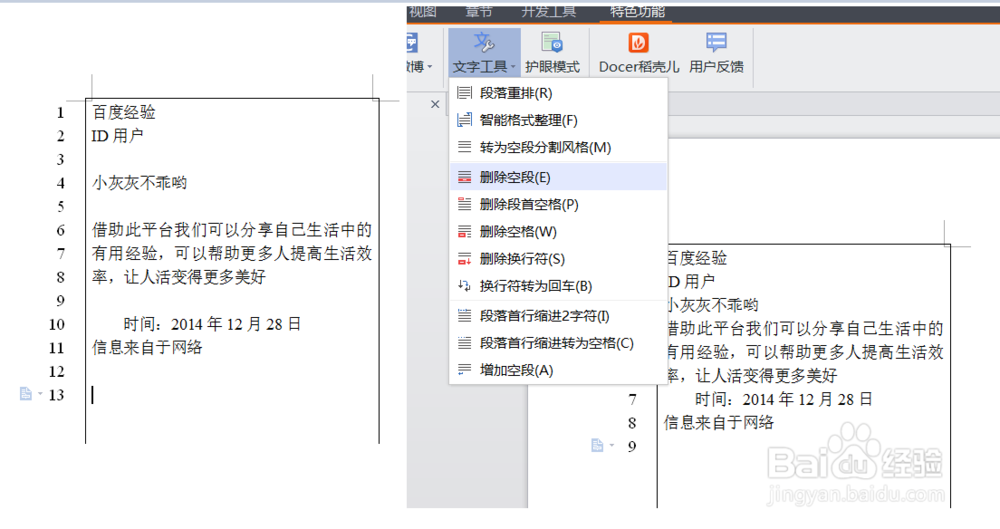Expand arrow next to line 13 icon
The height and width of the screenshot is (529, 1000).
point(40,394)
